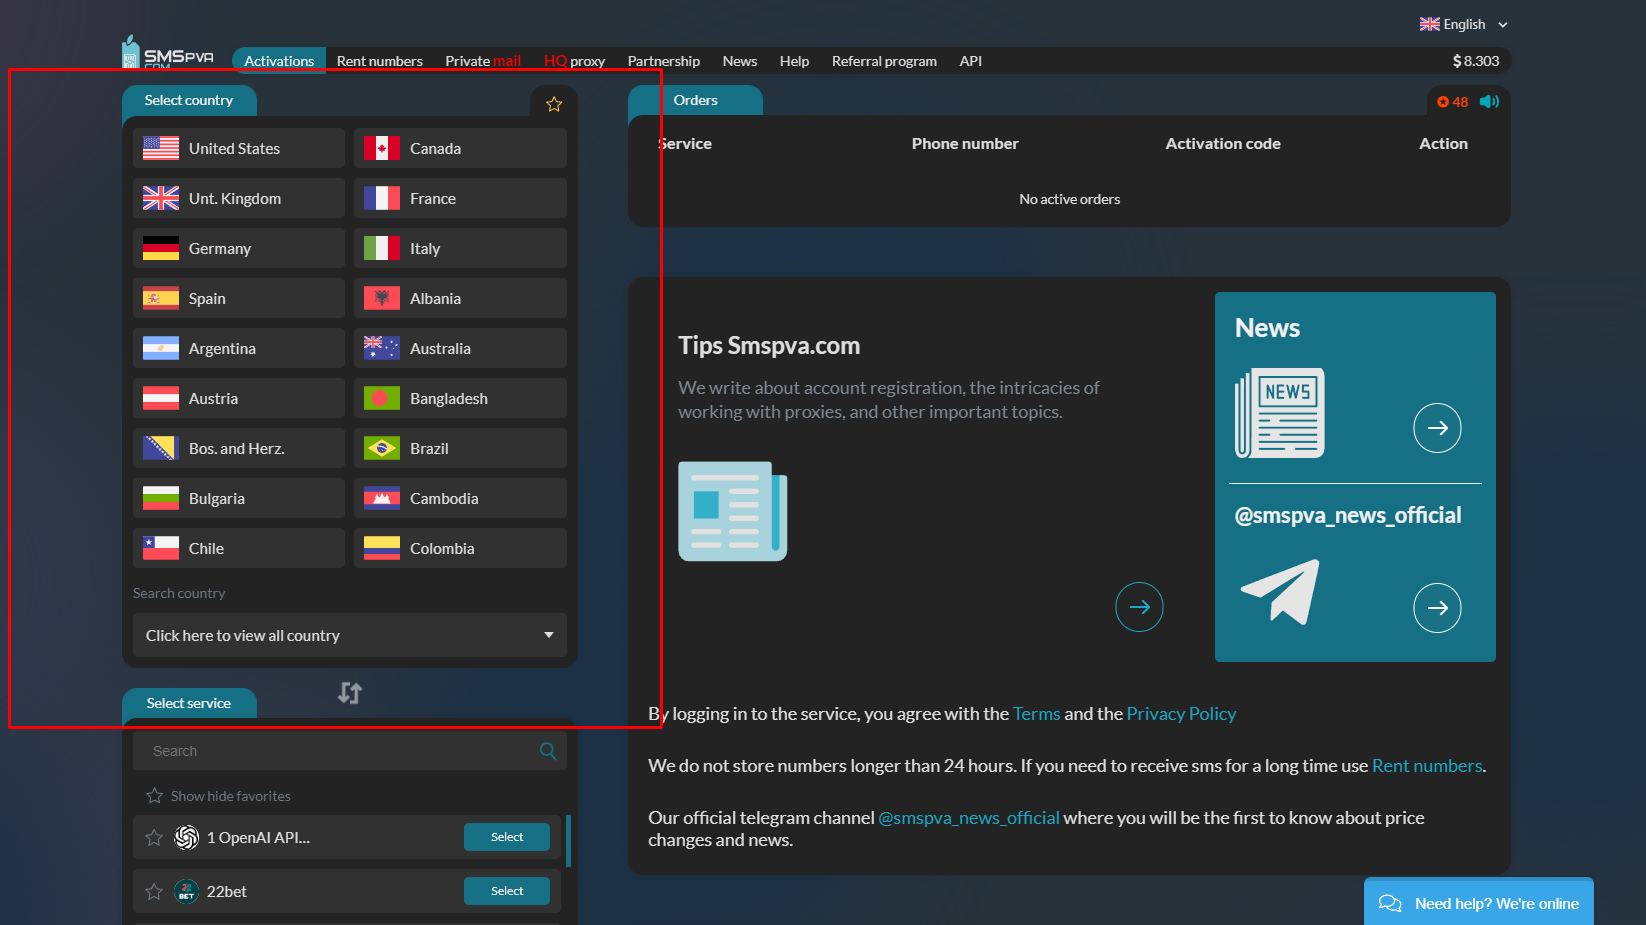Choose Bos. and Herz. country
The image size is (1646, 925).
[x=239, y=448]
